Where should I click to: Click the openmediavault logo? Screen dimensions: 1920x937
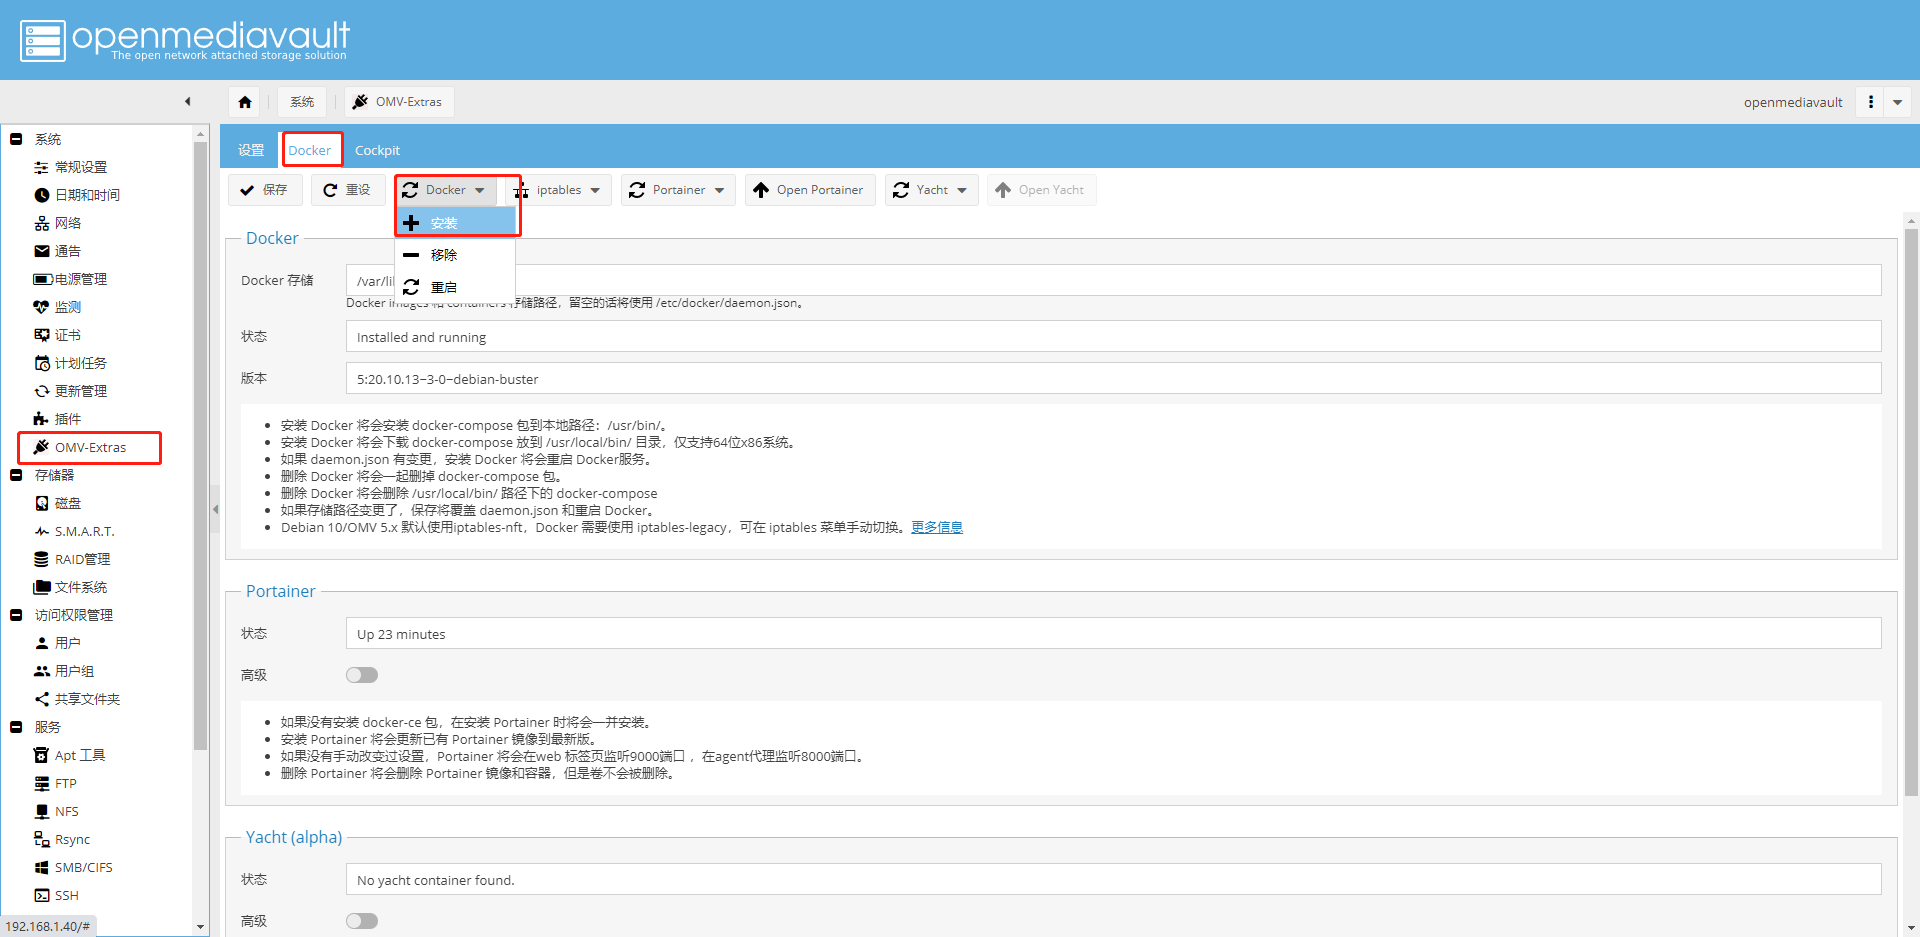tap(185, 41)
